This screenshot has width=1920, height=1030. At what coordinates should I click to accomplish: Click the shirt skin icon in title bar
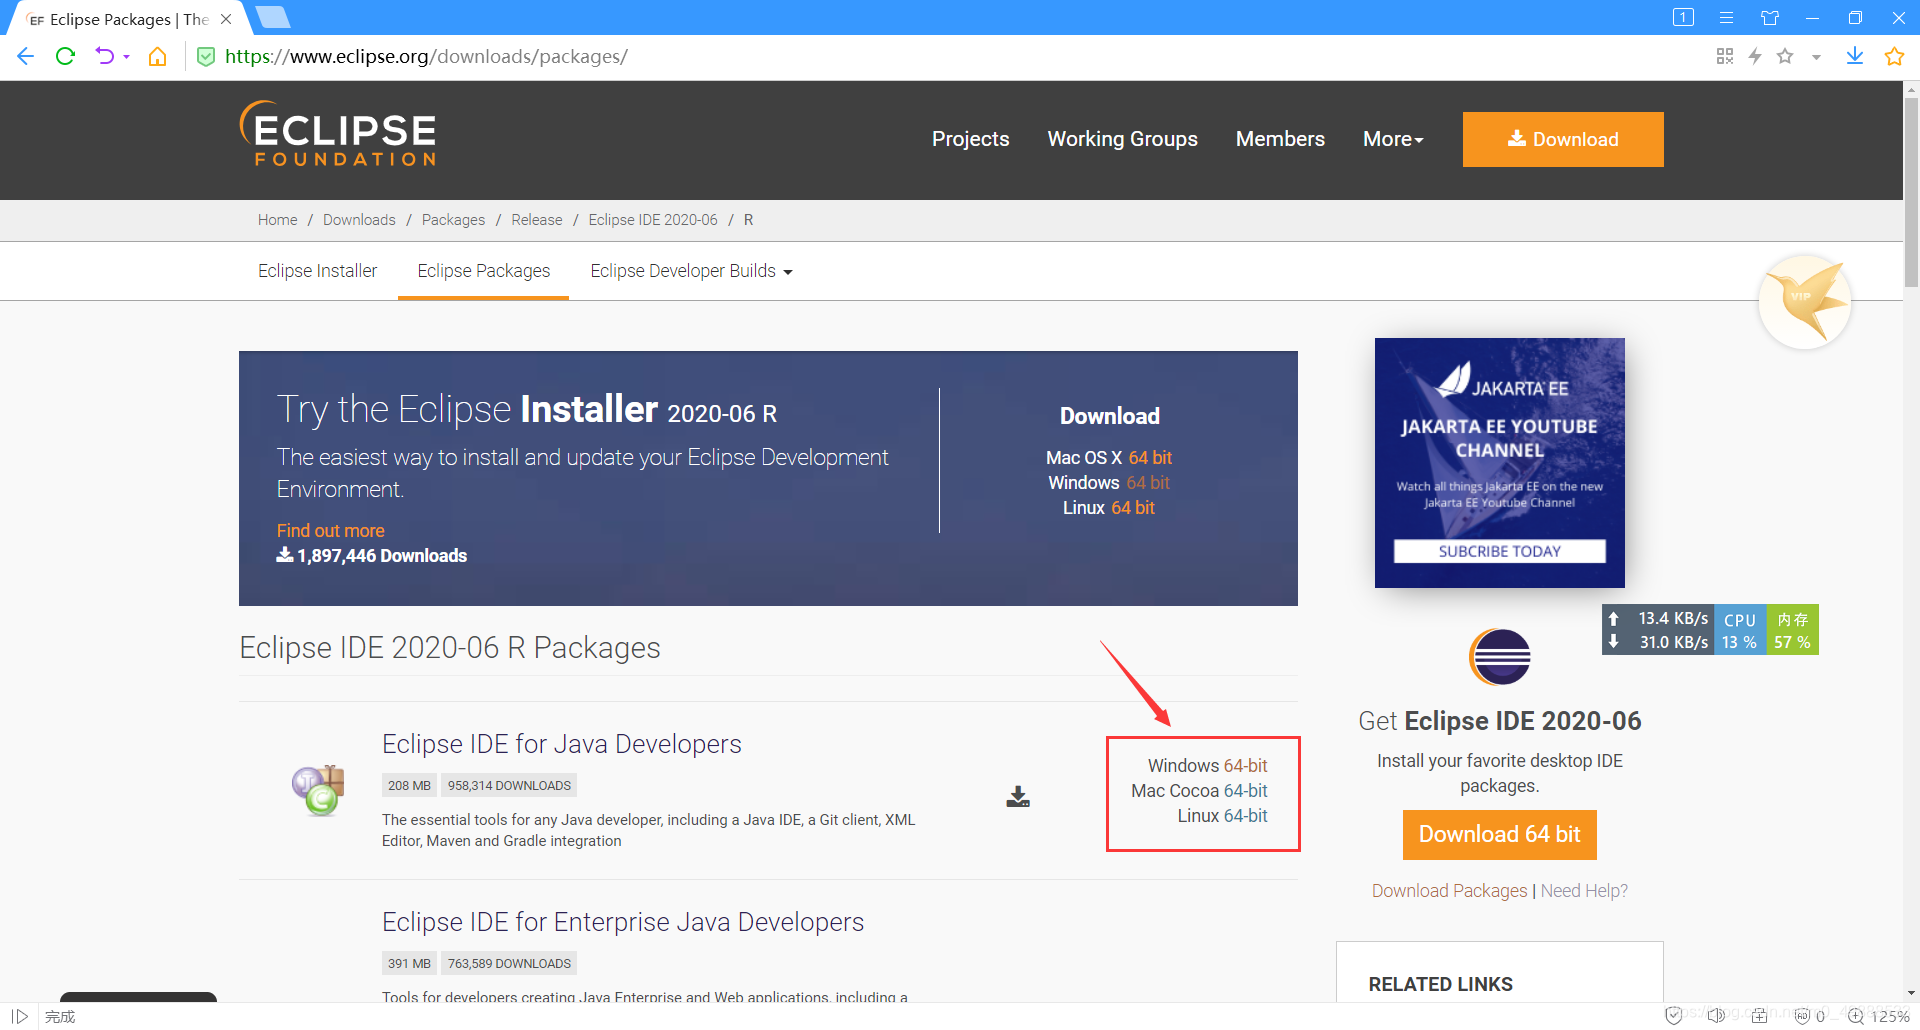tap(1770, 18)
